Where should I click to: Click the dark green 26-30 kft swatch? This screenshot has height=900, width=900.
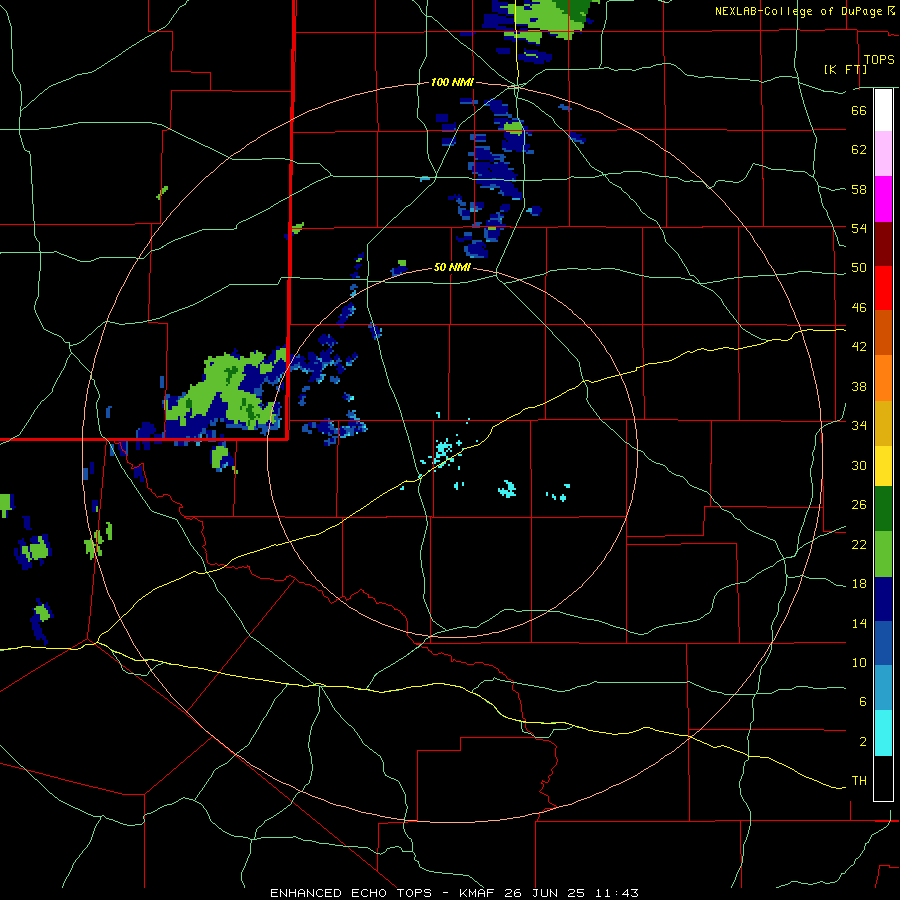pos(883,509)
